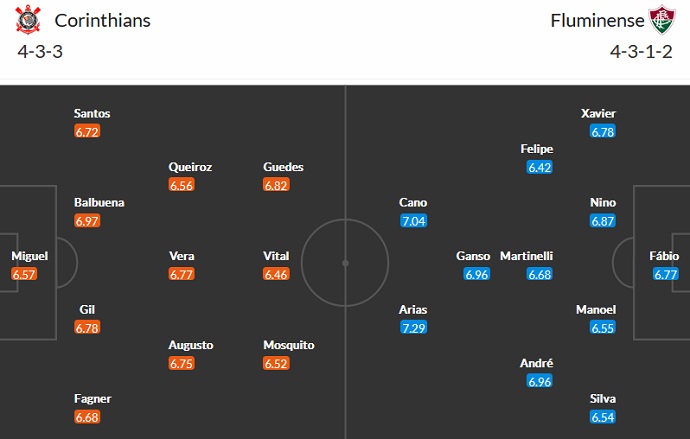Select Arias's 7.29 rating badge

click(413, 327)
